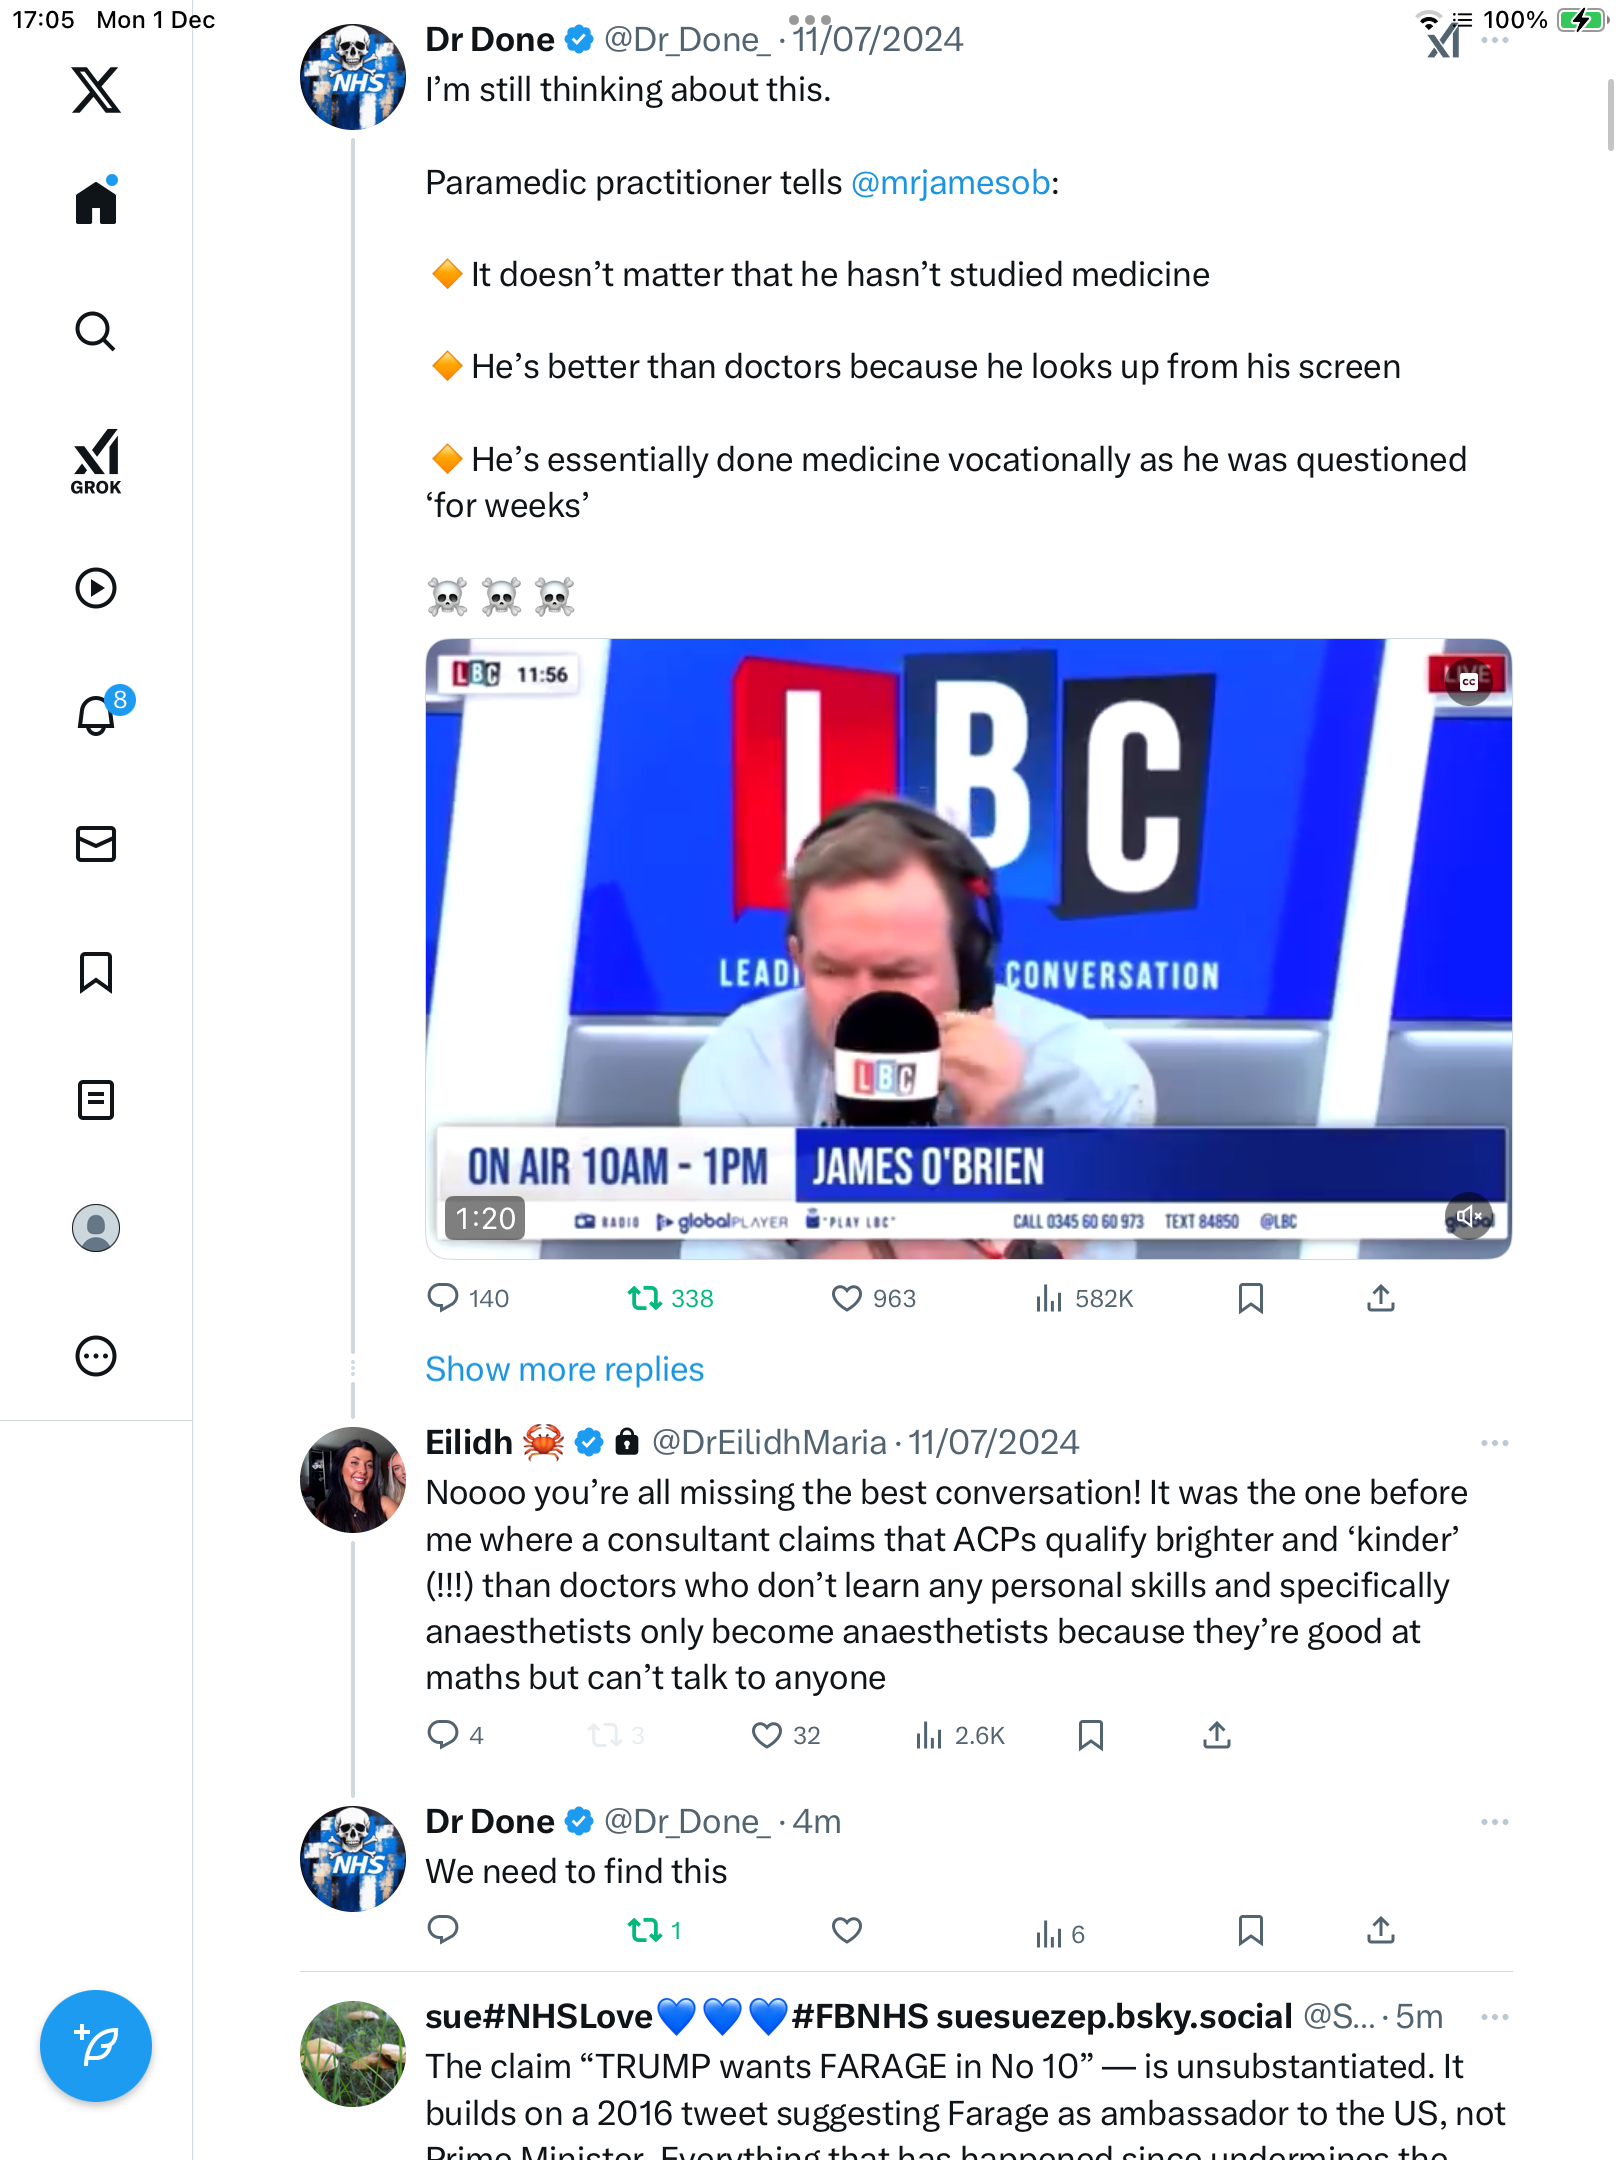1620x2160 pixels.
Task: Unmute the LBC video
Action: [x=1468, y=1216]
